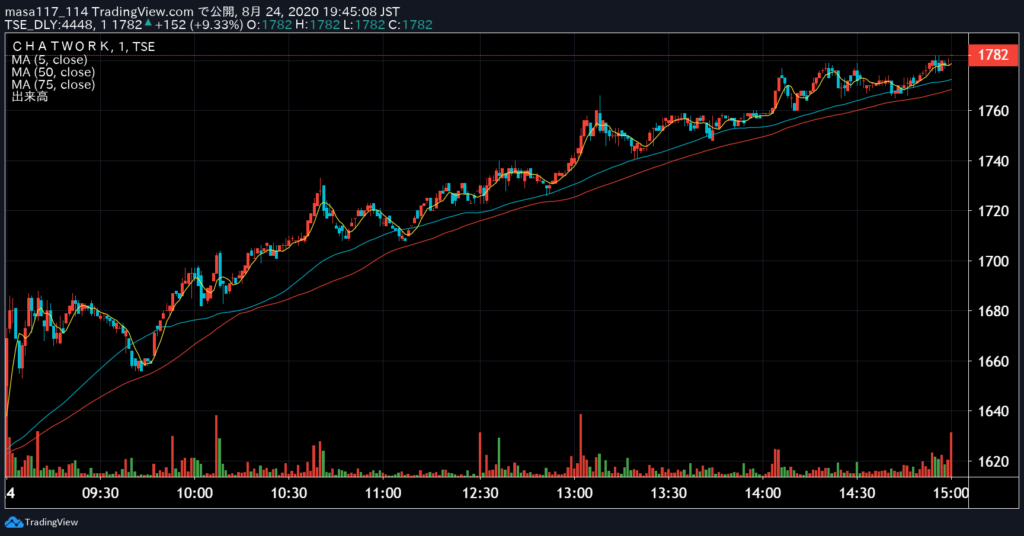Screen dimensions: 1024x536
Task: Click the TradingView cloud logo icon
Action: (14, 522)
